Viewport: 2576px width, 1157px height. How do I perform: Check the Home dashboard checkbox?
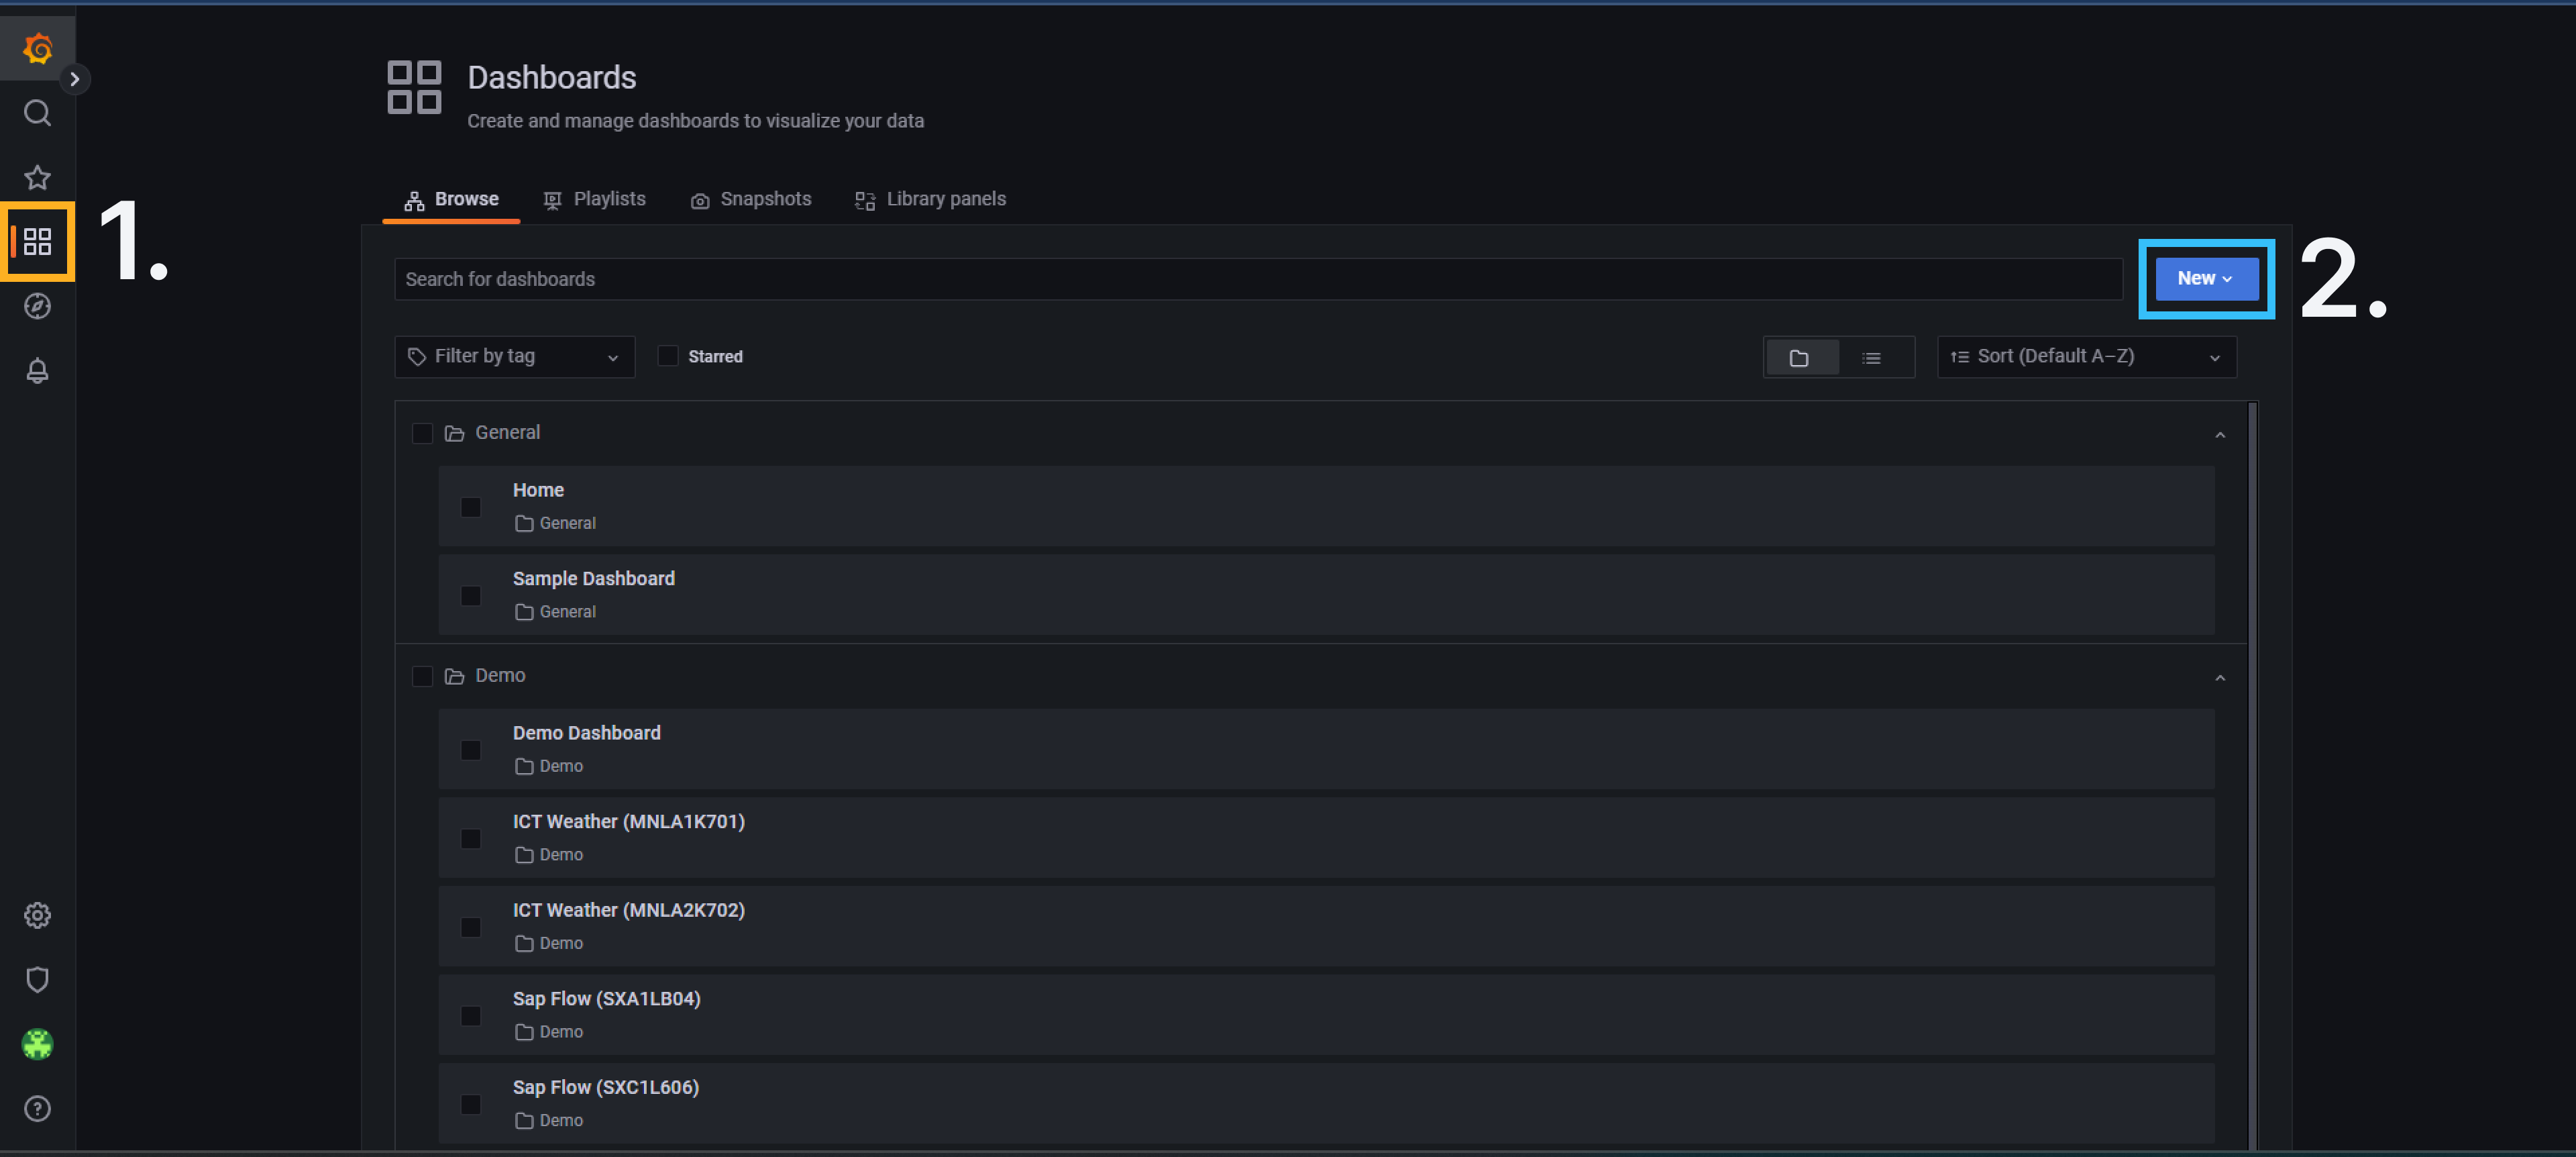[x=470, y=507]
